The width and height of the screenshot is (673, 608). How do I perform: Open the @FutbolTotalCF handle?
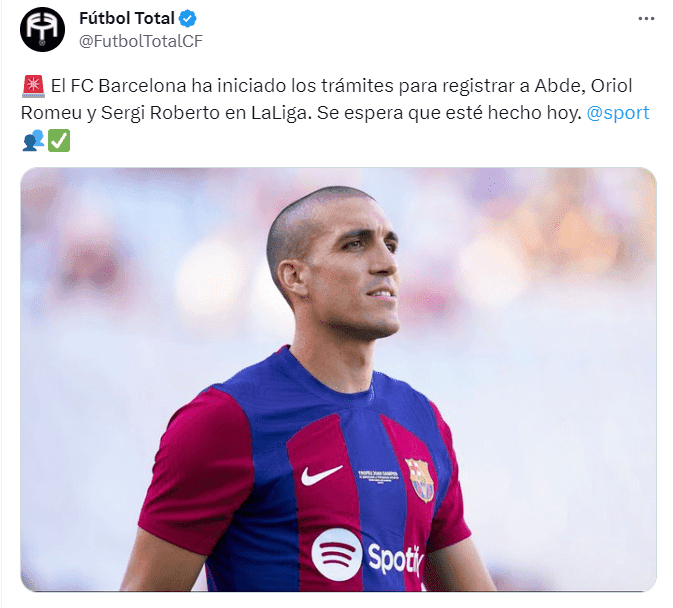(x=141, y=41)
